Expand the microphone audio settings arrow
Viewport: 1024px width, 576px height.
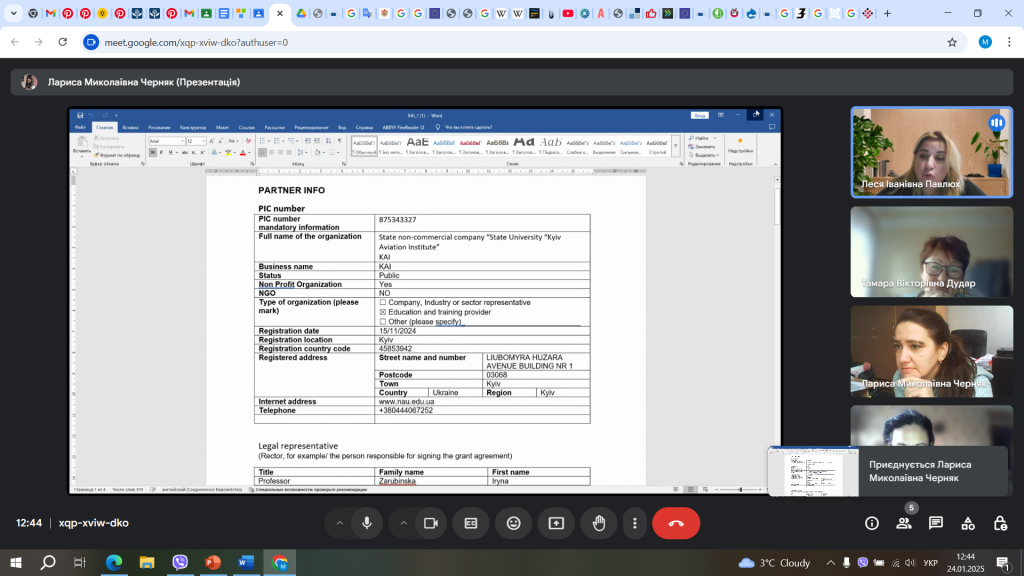tap(339, 523)
